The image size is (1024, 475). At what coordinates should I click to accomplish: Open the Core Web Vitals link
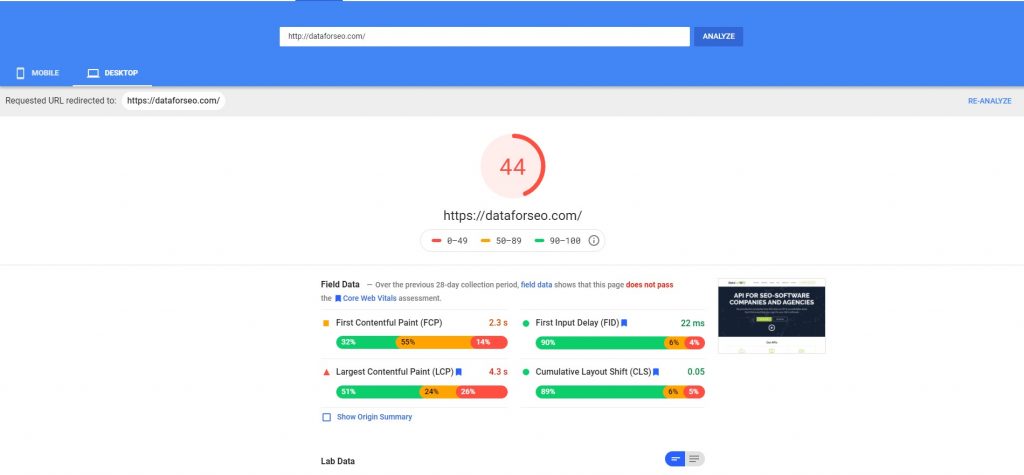coord(370,298)
